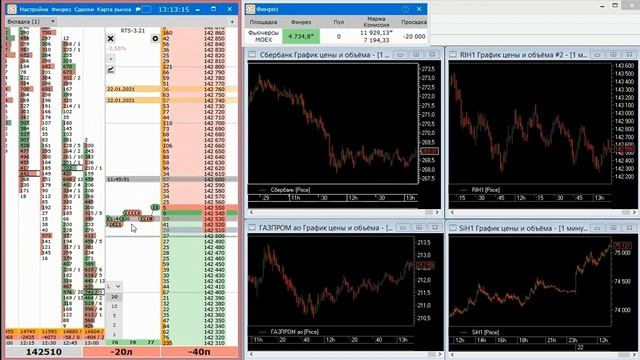Click the SiH1 chart window icon
The height and width of the screenshot is (360, 640).
pyautogui.click(x=453, y=228)
